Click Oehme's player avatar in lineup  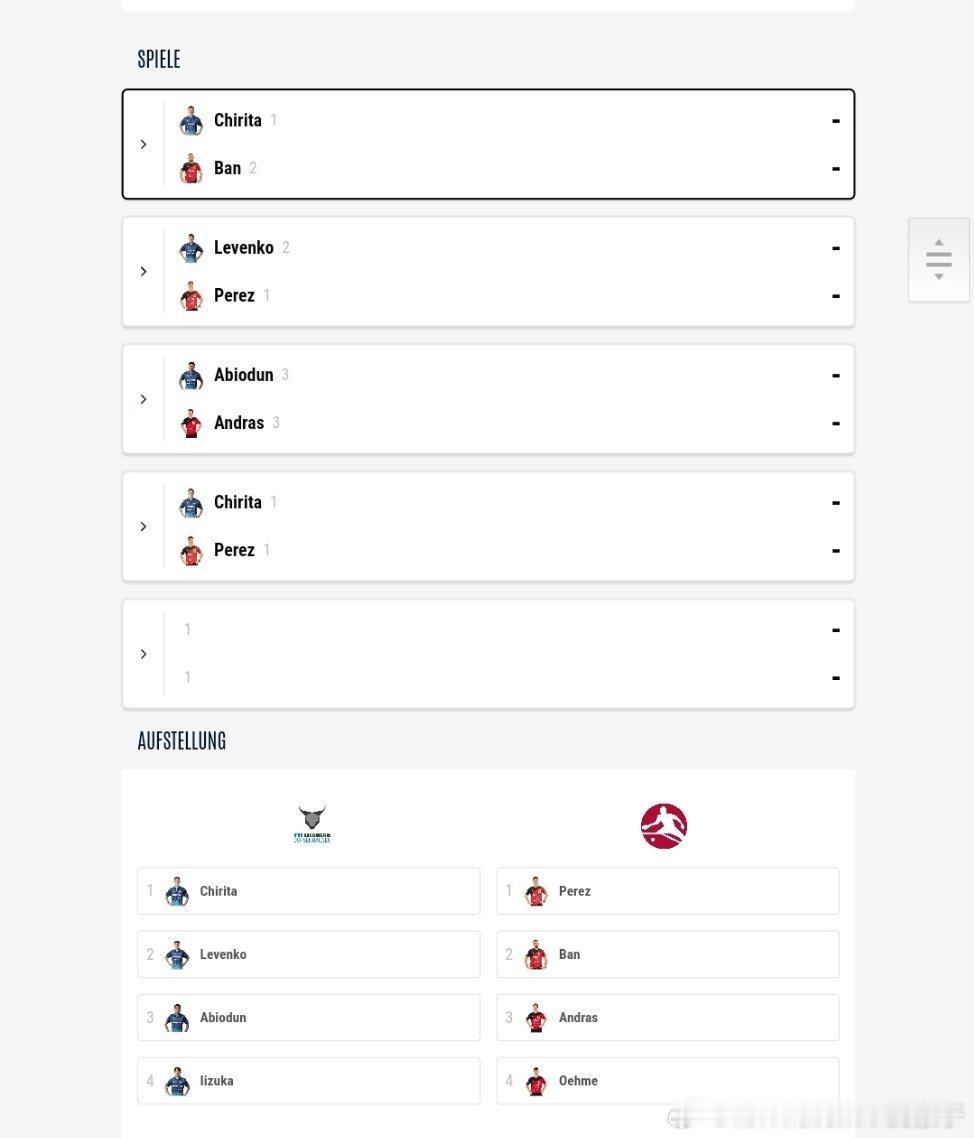click(537, 1081)
